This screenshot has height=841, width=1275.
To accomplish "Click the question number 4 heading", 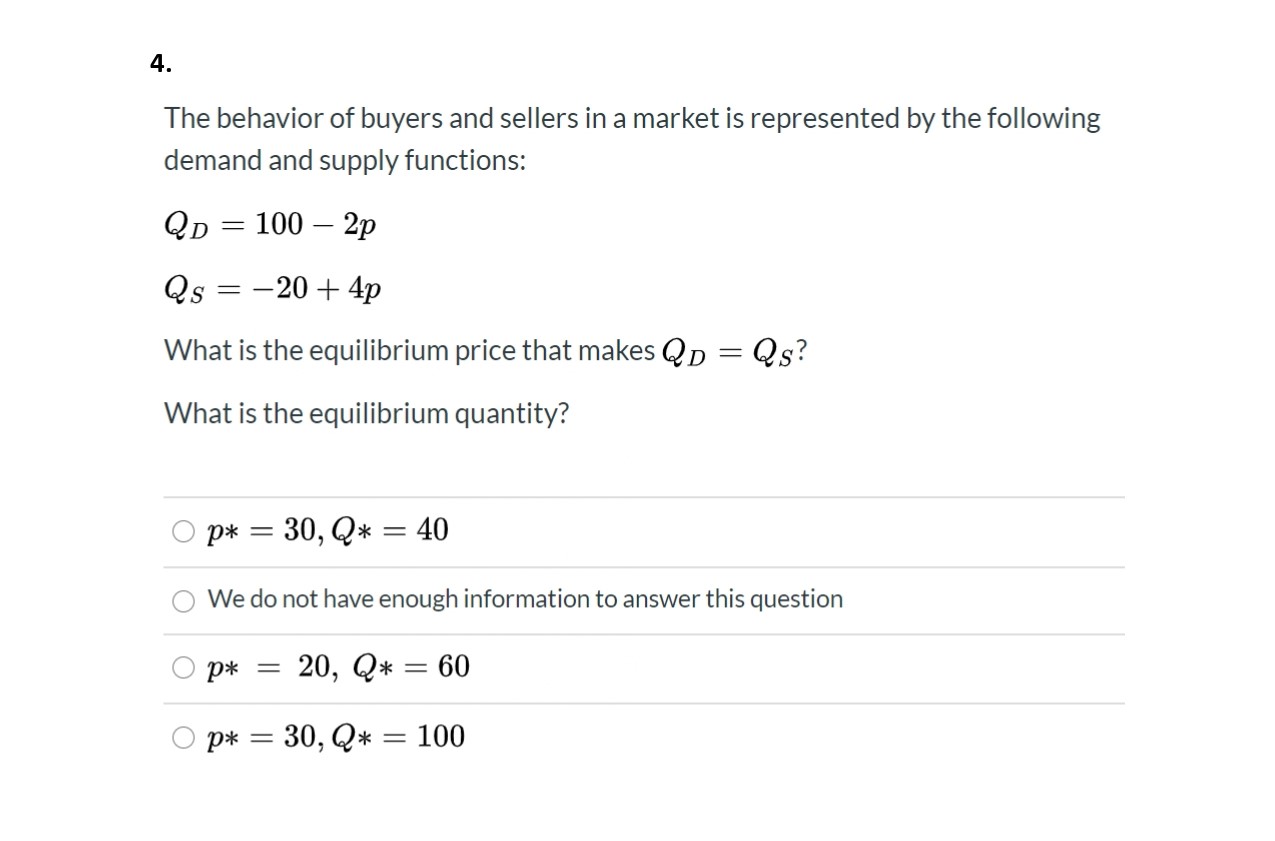I will coord(161,64).
